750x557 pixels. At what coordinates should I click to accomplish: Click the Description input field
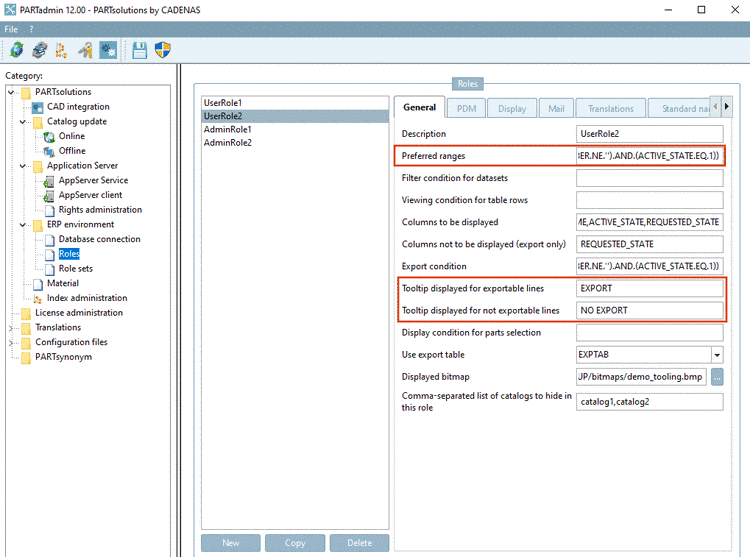pos(650,134)
